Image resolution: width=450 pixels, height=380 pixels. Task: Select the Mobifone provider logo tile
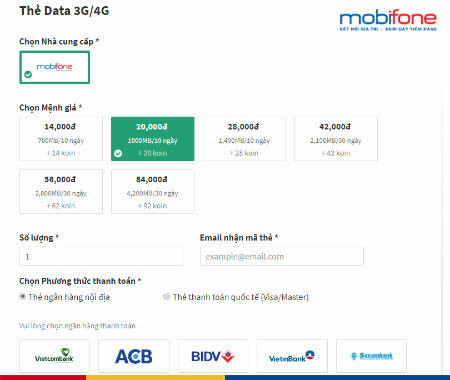pyautogui.click(x=55, y=67)
